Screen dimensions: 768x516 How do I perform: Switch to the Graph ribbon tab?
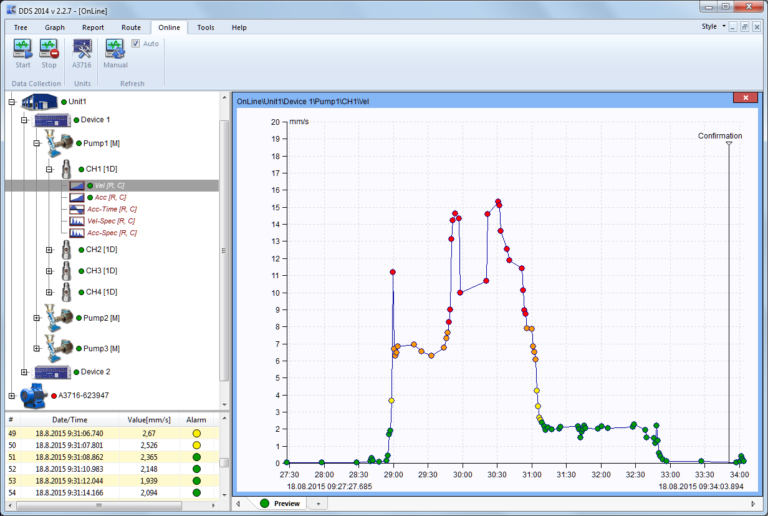[x=54, y=27]
